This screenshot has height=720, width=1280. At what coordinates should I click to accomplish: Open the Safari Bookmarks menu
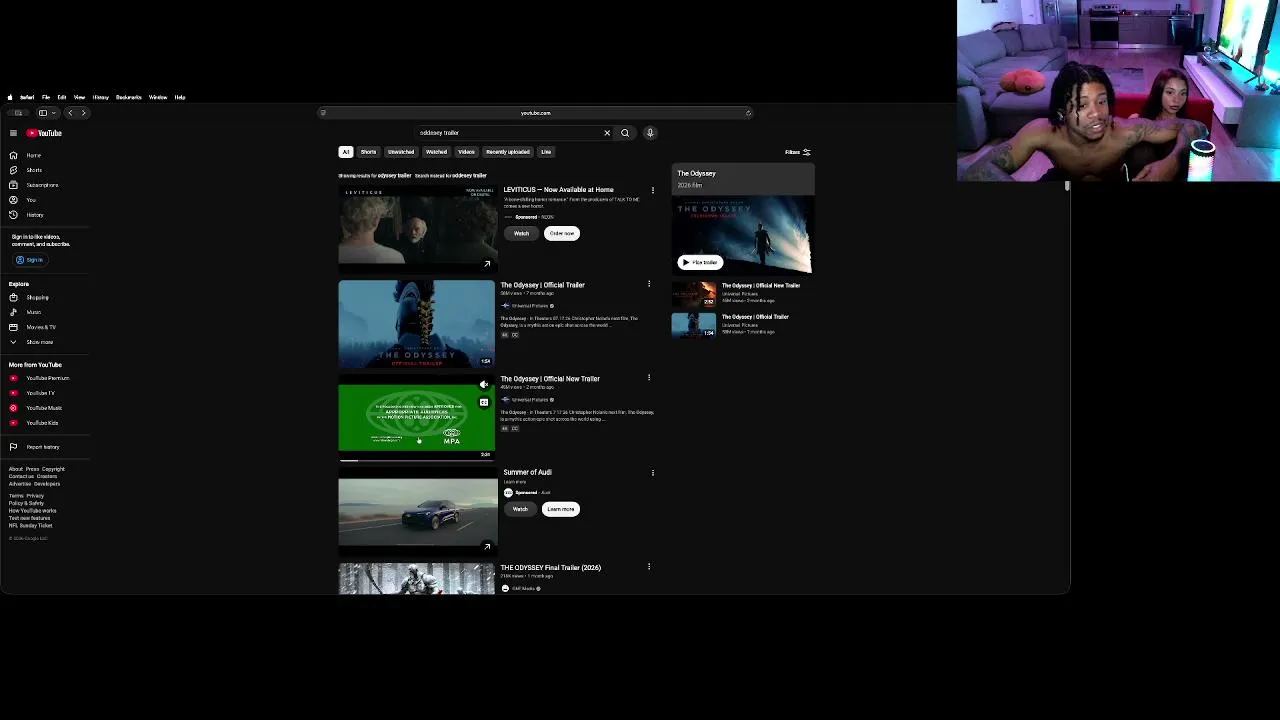(x=129, y=97)
